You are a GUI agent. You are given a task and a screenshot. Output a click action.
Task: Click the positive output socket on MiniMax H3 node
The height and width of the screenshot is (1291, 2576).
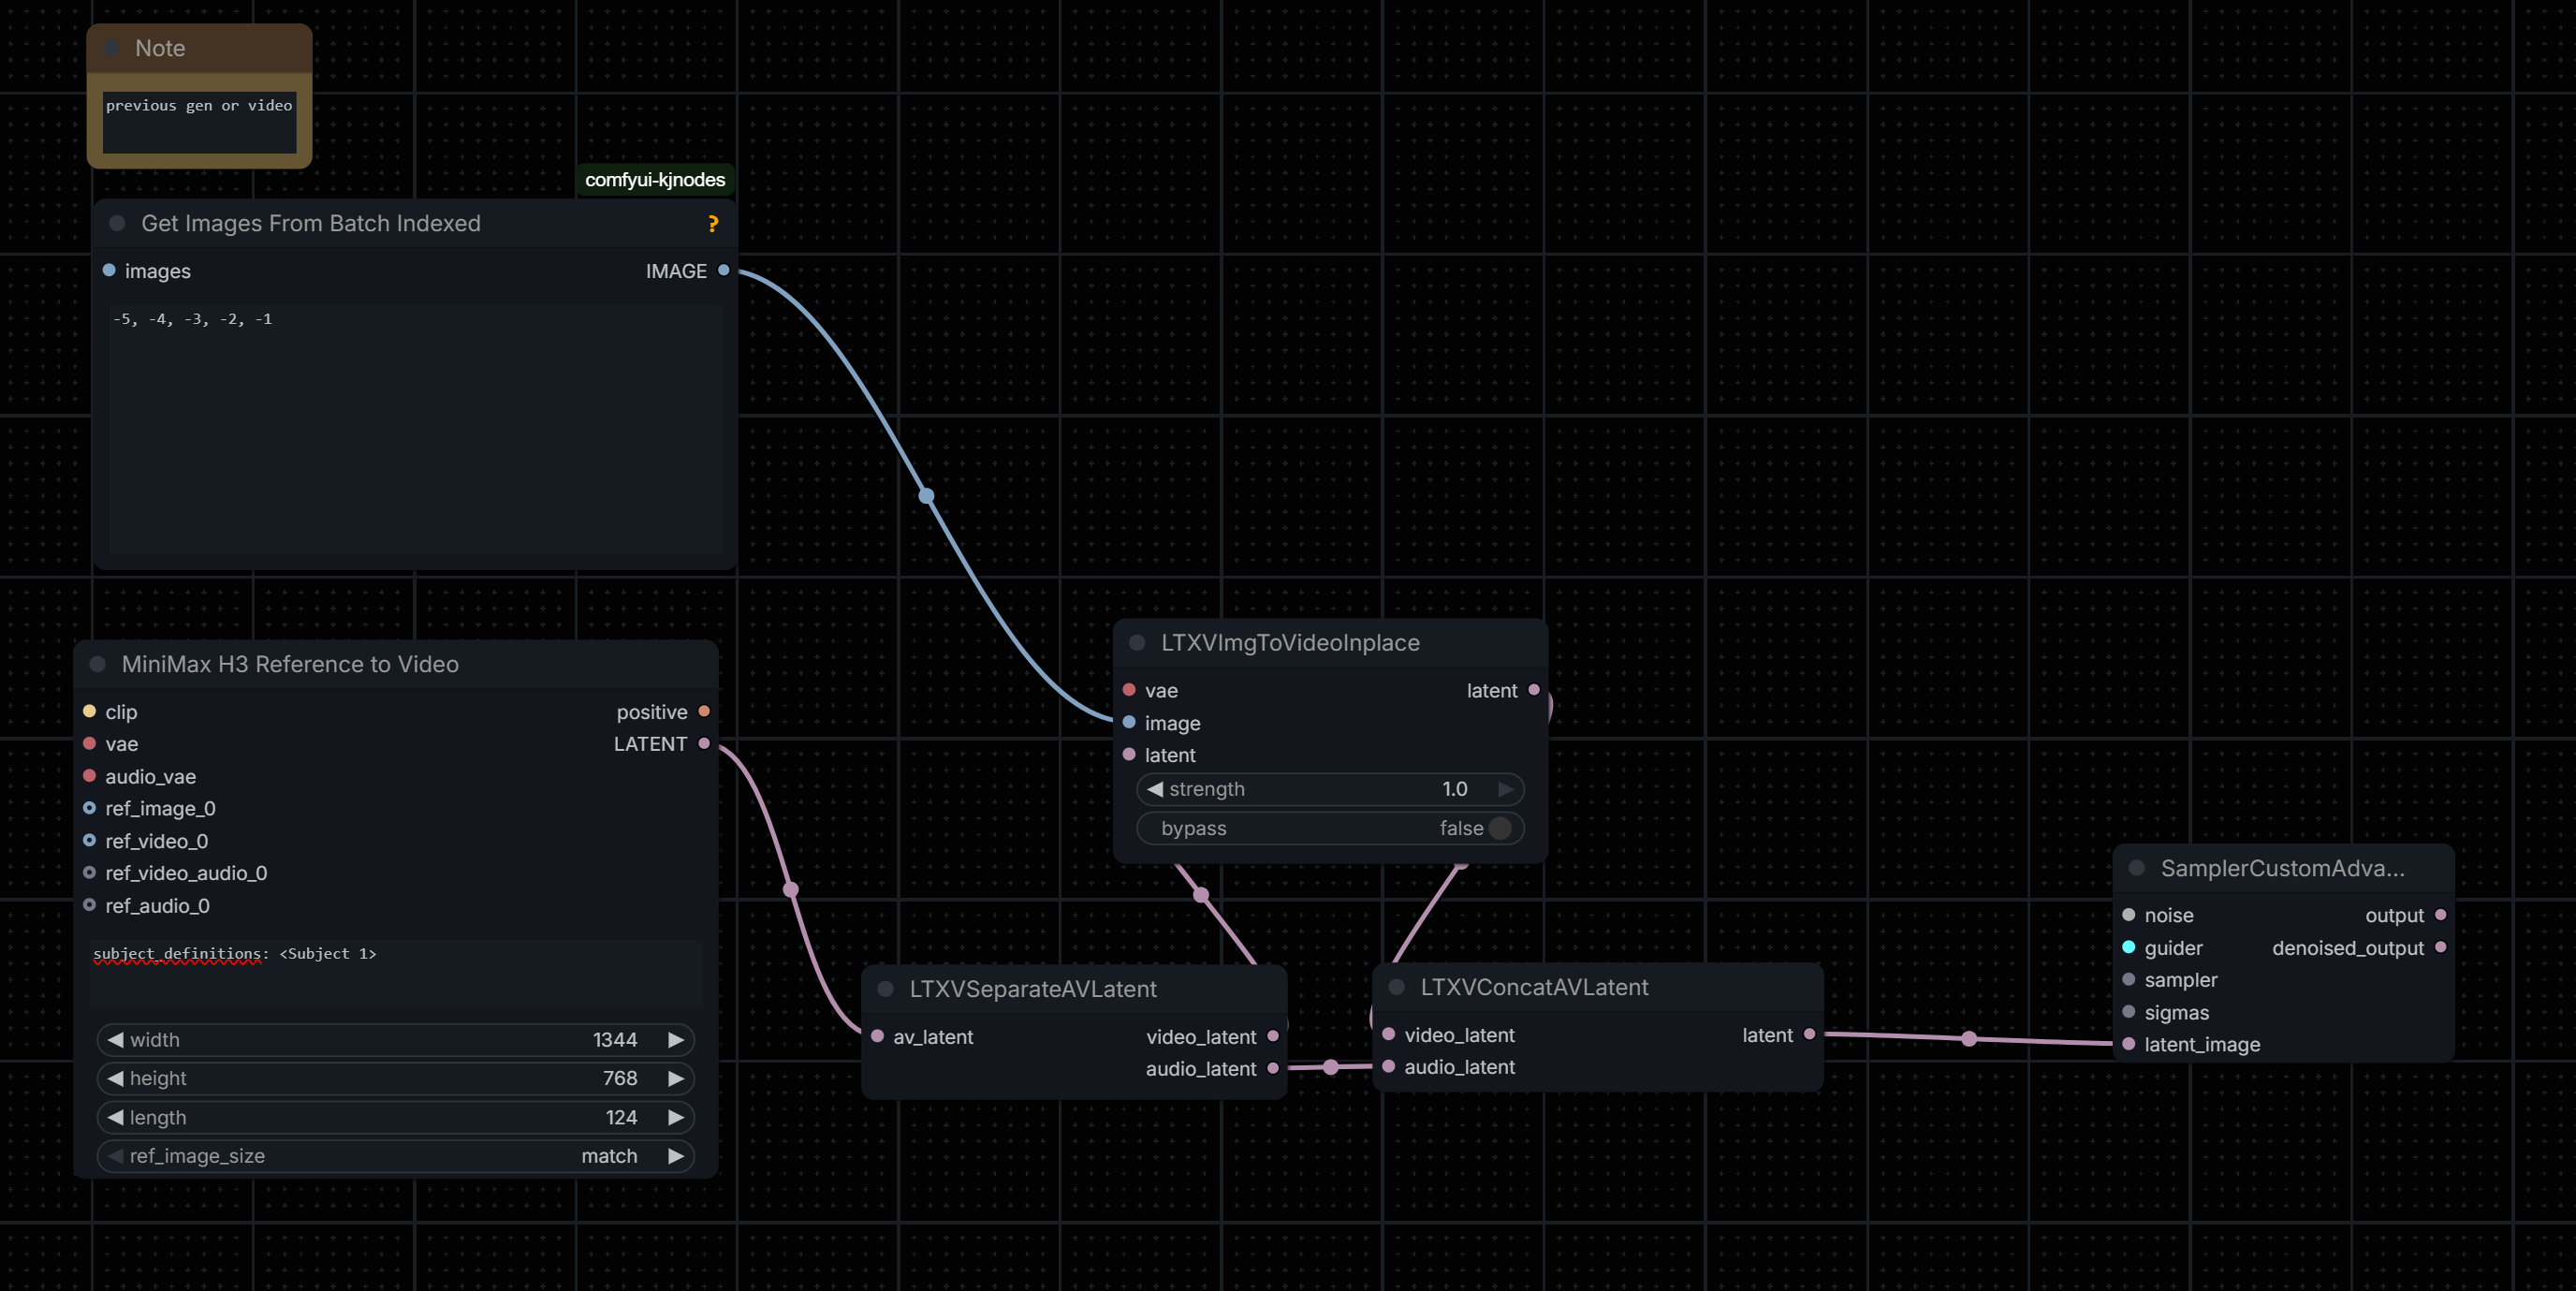point(704,711)
